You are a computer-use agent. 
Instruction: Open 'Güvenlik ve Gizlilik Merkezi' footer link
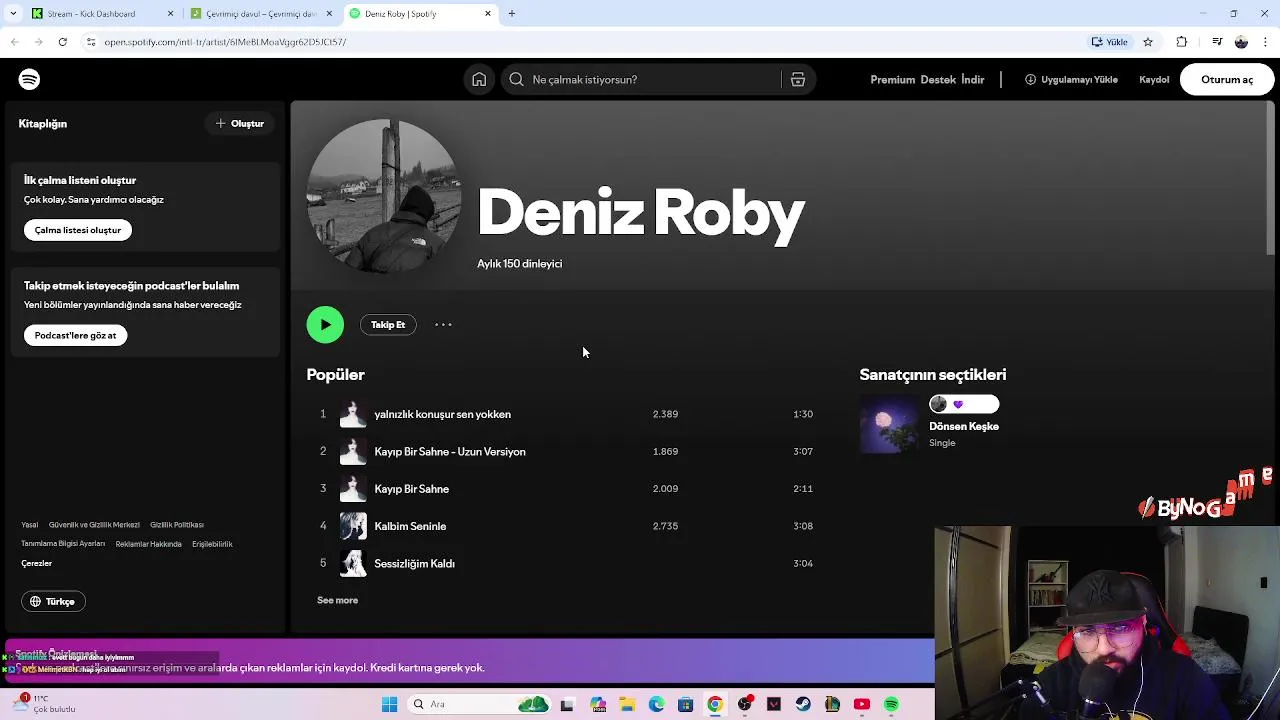[x=94, y=525]
